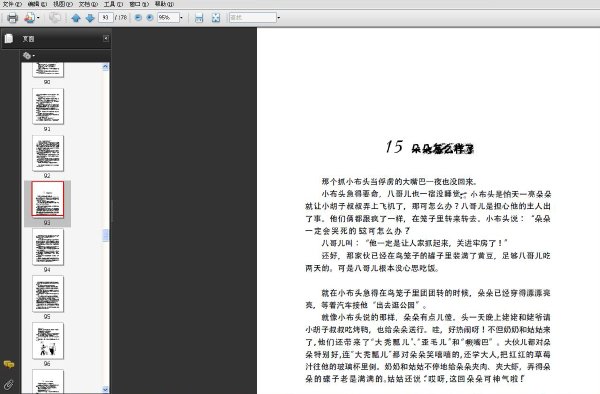Click the zoom percentage field showing 95%
The image size is (600, 394).
point(168,18)
